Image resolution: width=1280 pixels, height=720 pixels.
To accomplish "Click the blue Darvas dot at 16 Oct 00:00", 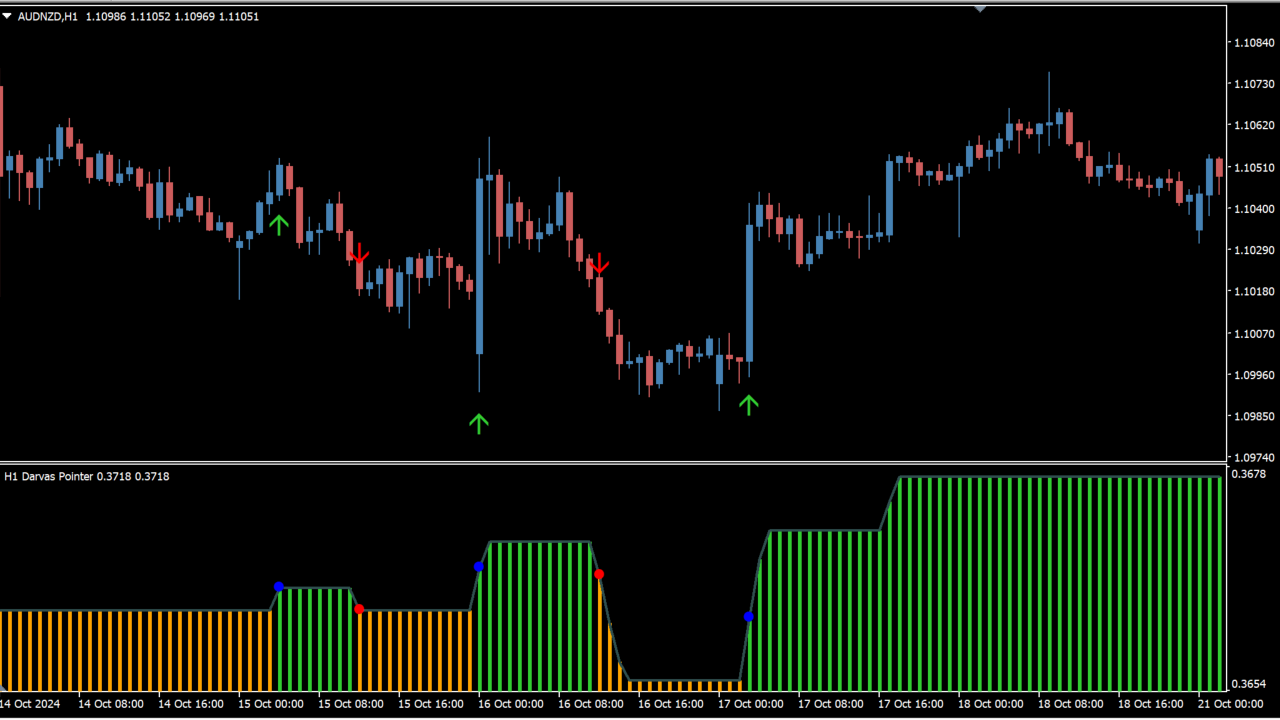I will [x=479, y=567].
